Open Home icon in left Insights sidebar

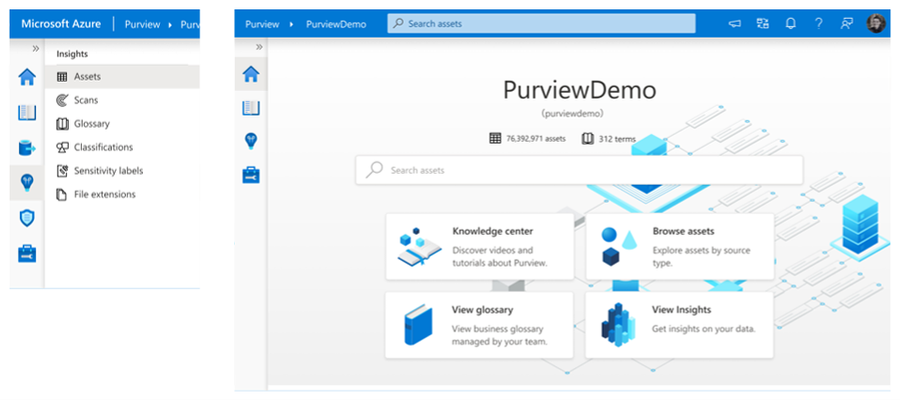[x=27, y=76]
